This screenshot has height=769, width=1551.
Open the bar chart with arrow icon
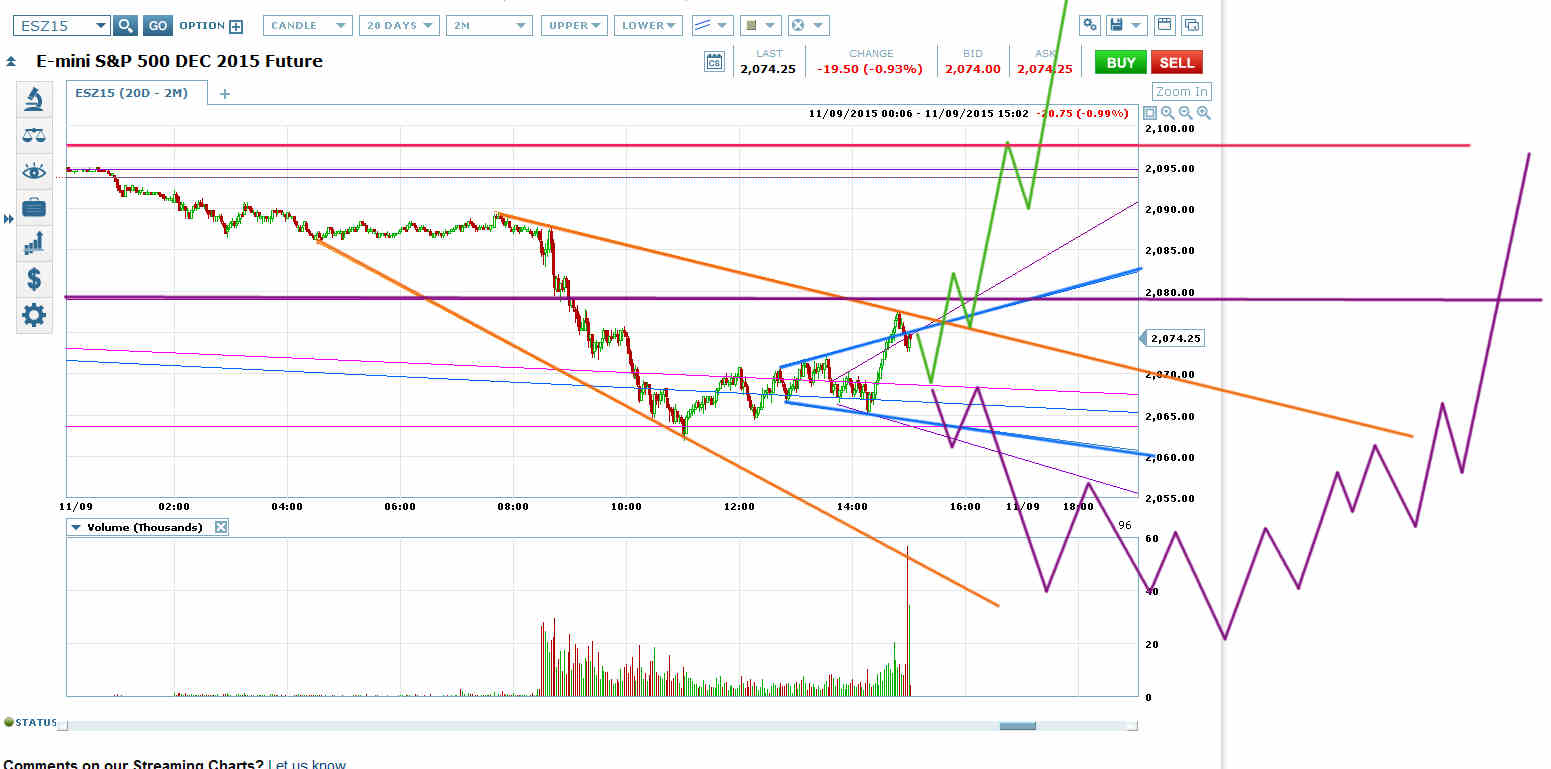coord(34,243)
